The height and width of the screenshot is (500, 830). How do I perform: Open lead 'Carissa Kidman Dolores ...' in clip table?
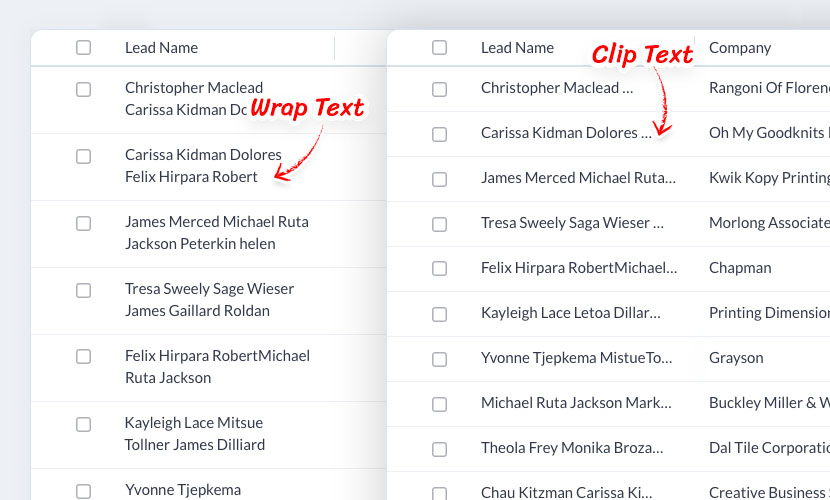(x=566, y=133)
